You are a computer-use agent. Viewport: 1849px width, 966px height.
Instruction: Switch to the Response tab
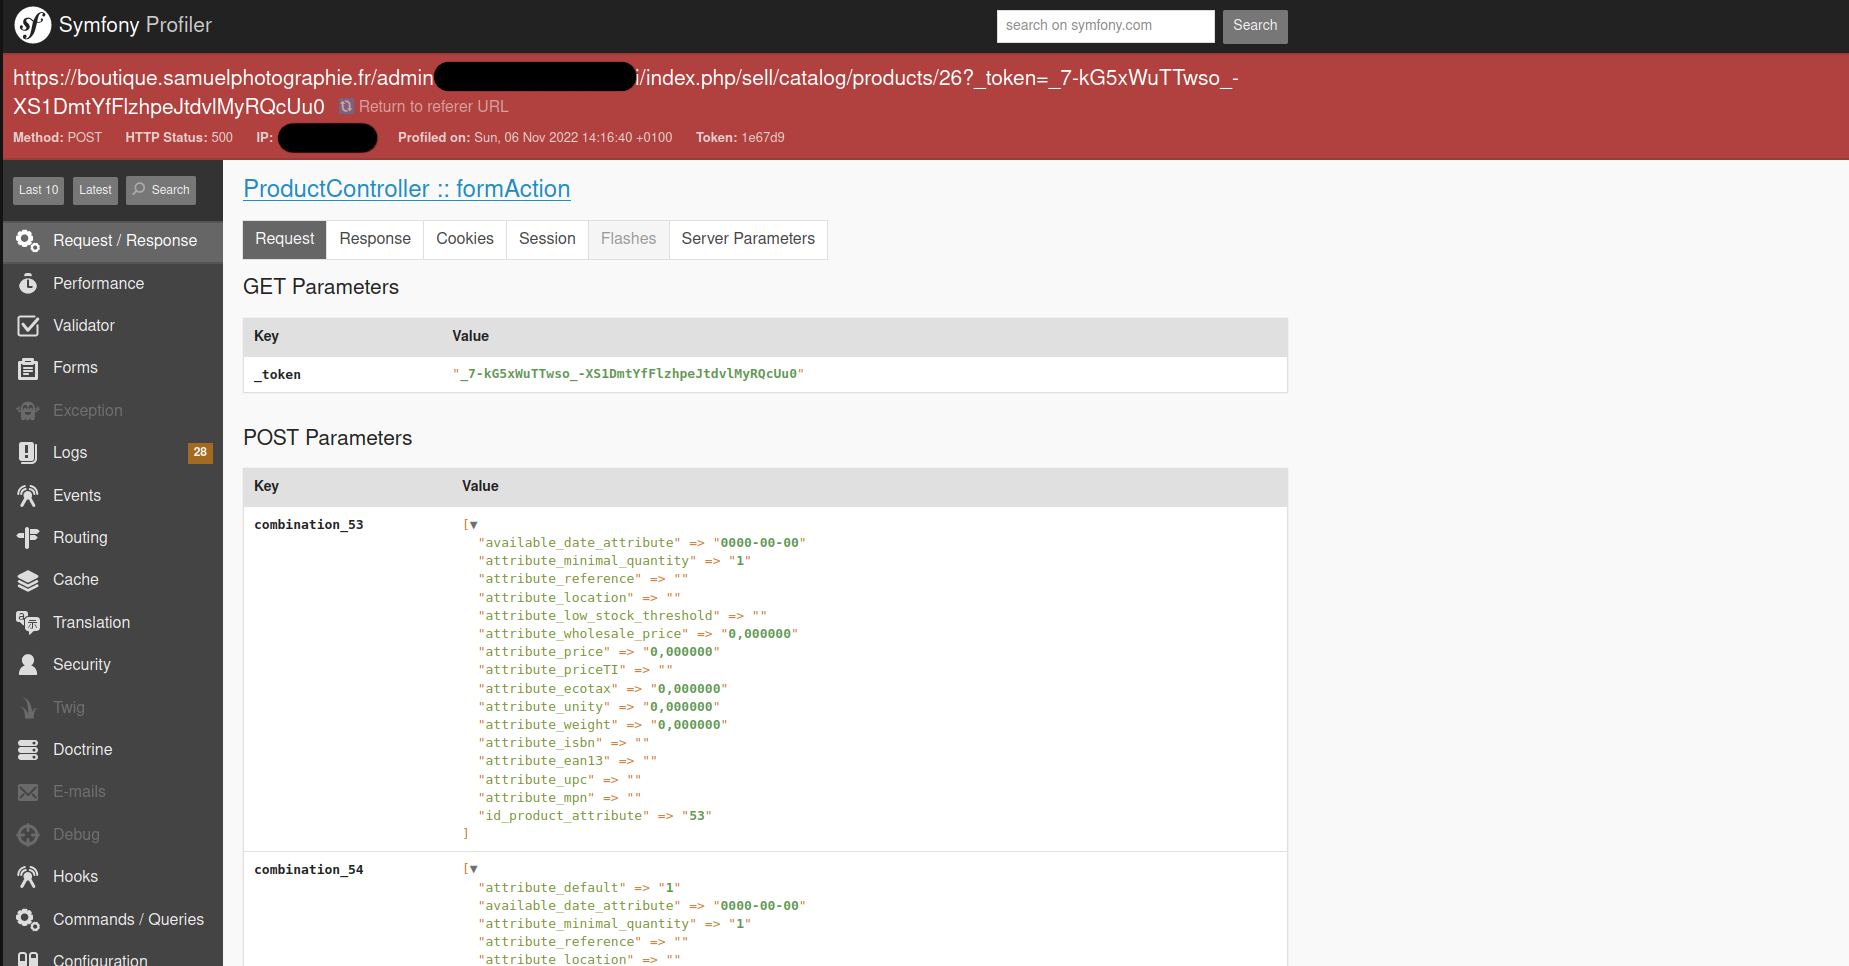click(375, 239)
